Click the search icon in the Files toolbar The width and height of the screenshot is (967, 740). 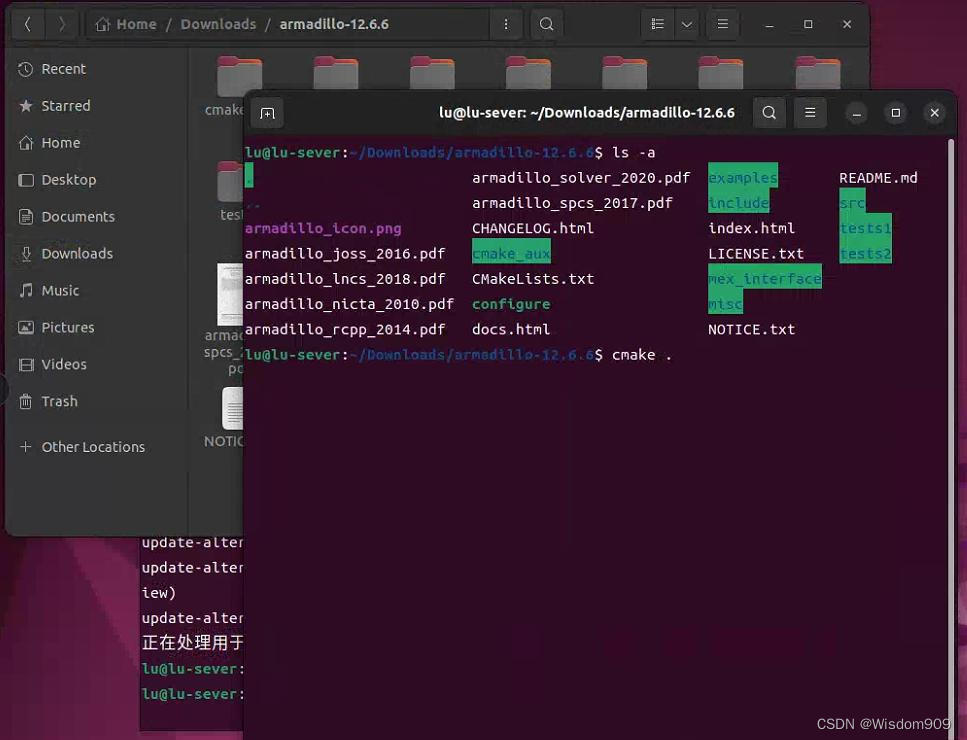(x=546, y=23)
